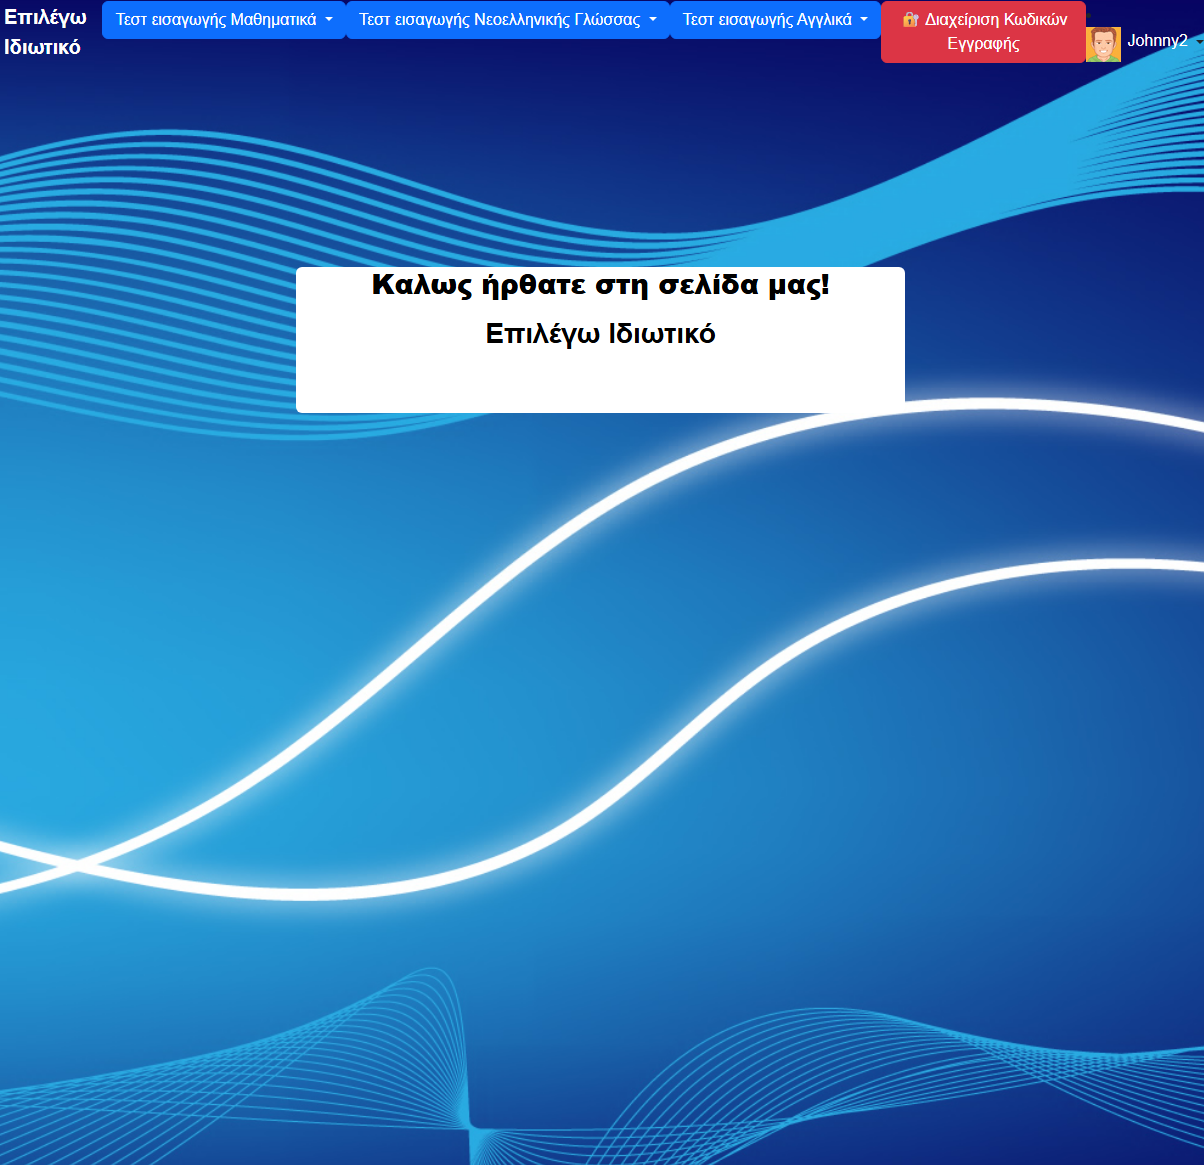The height and width of the screenshot is (1165, 1204).
Task: Expand the caret beside Τεστ εισαγωγής Αγγλικά
Action: (864, 20)
